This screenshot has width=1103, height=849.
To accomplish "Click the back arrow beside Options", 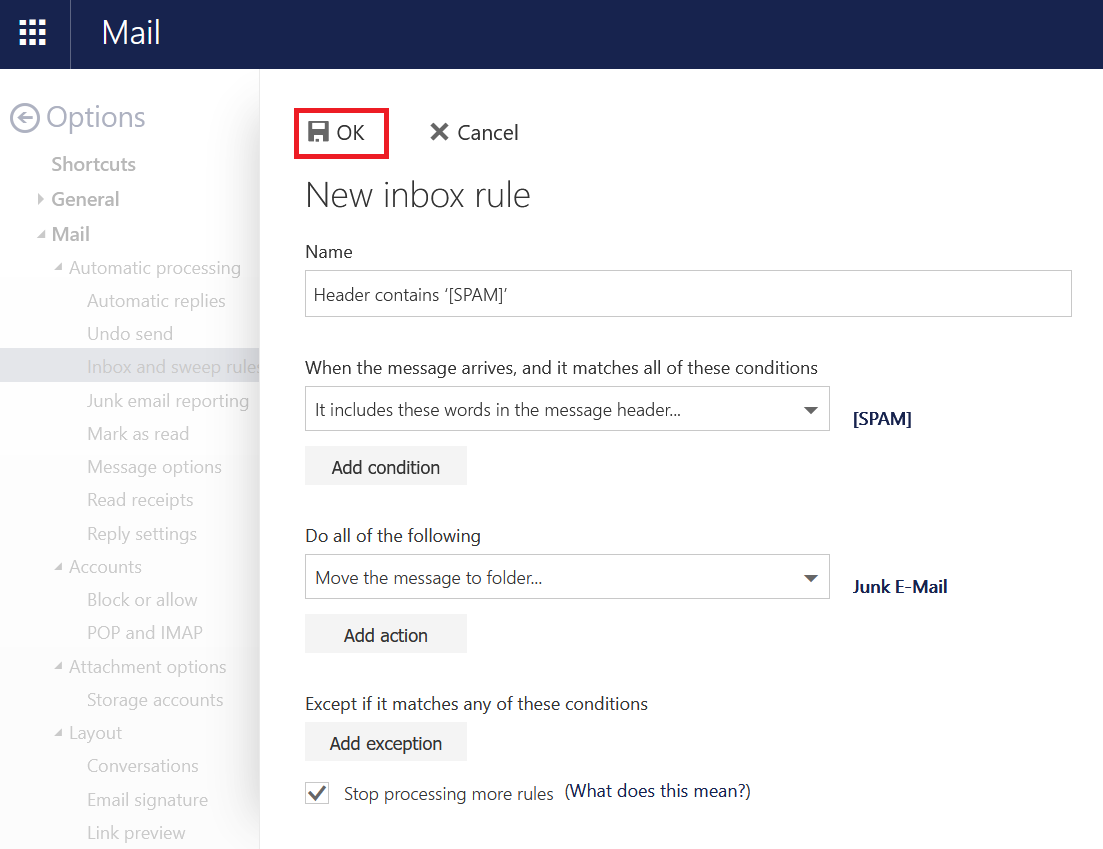I will [25, 118].
